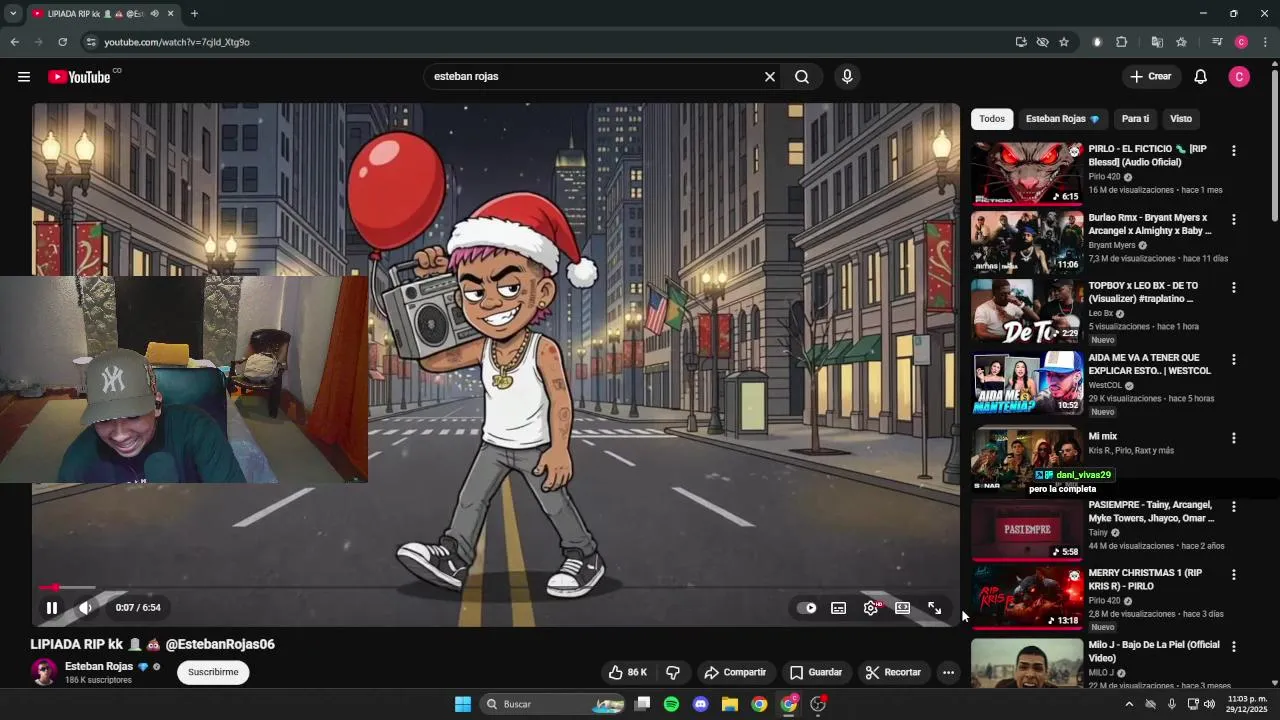Open options for Burlao Rmx video

tap(1233, 219)
